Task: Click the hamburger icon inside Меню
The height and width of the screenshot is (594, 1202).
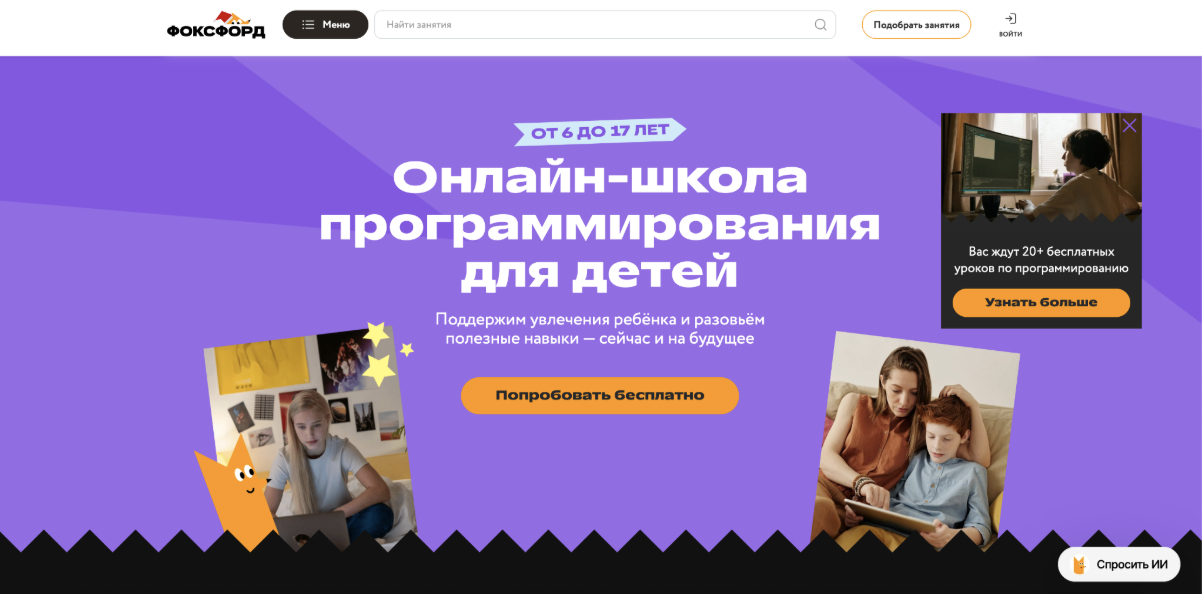Action: click(x=308, y=25)
